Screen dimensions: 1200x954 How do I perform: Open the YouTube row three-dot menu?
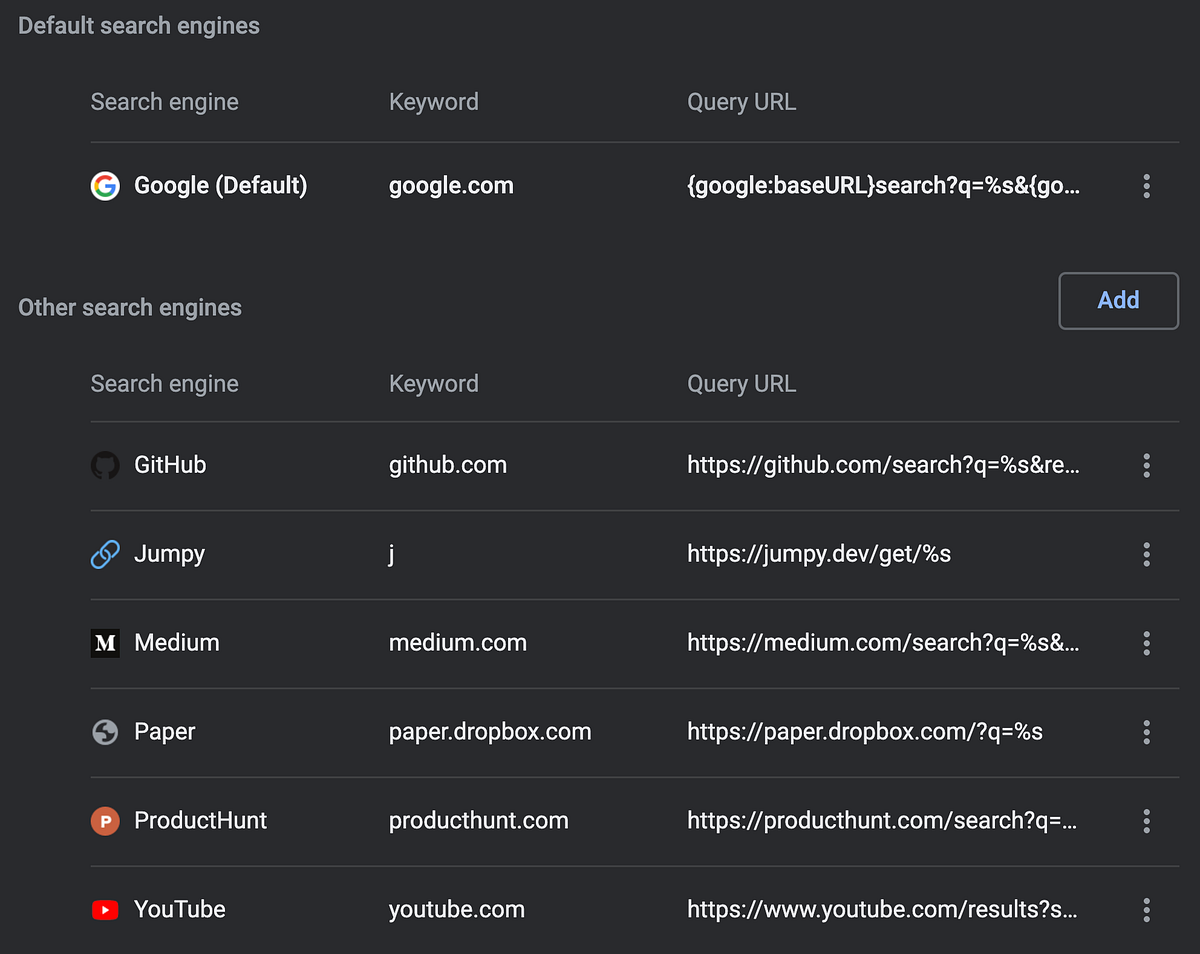pyautogui.click(x=1146, y=910)
